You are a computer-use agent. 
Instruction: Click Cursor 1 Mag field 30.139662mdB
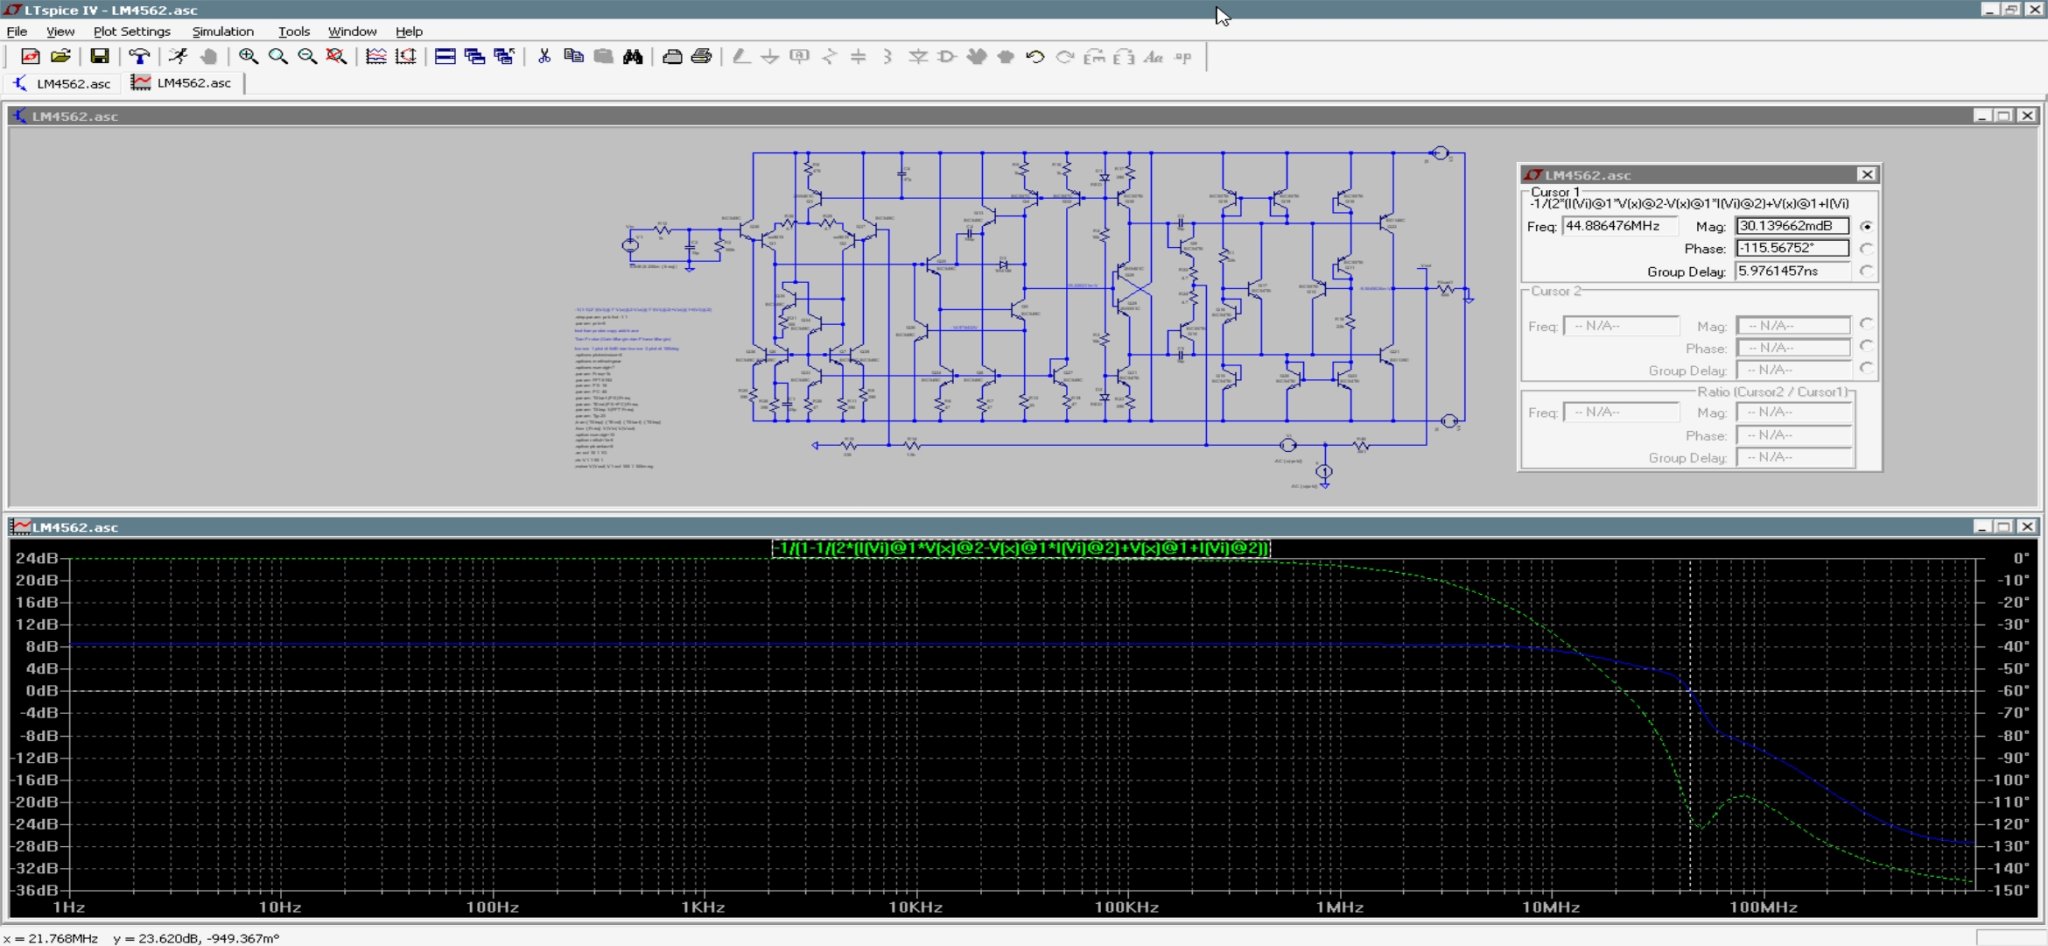point(1792,226)
